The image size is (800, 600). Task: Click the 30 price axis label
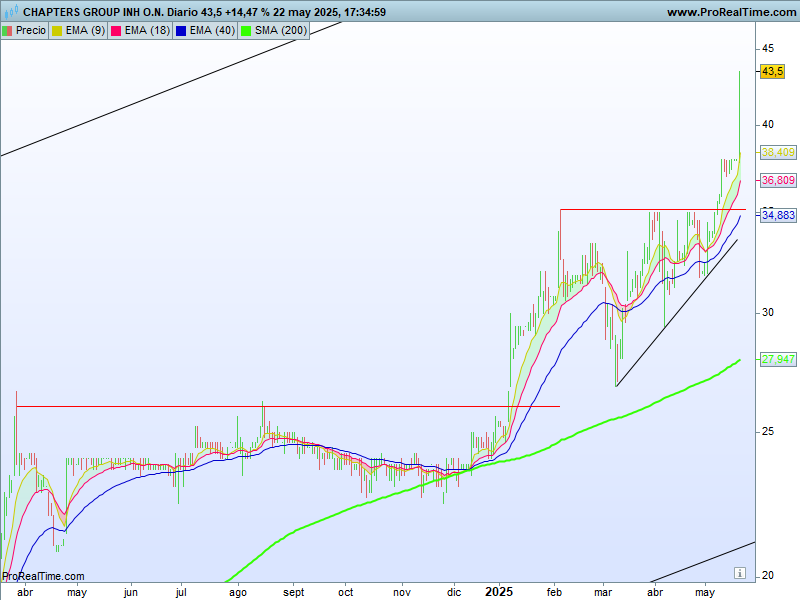pyautogui.click(x=767, y=312)
